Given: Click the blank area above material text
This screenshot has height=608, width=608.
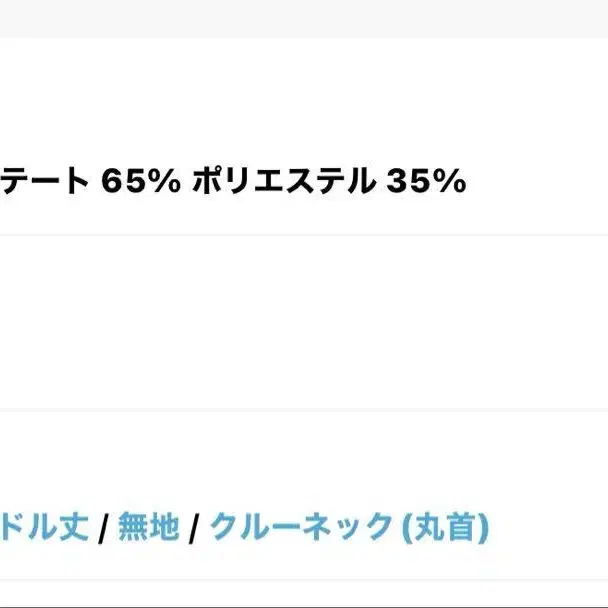Looking at the screenshot, I should (304, 100).
